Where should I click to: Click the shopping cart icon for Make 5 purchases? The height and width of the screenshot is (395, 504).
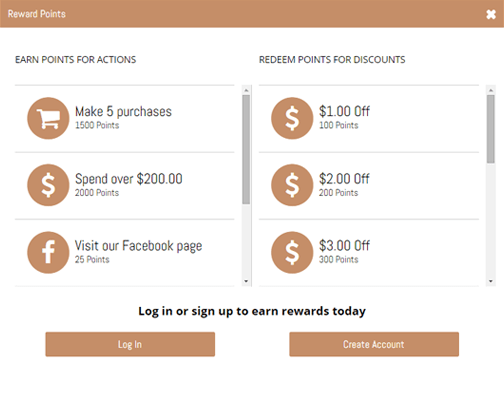click(48, 118)
